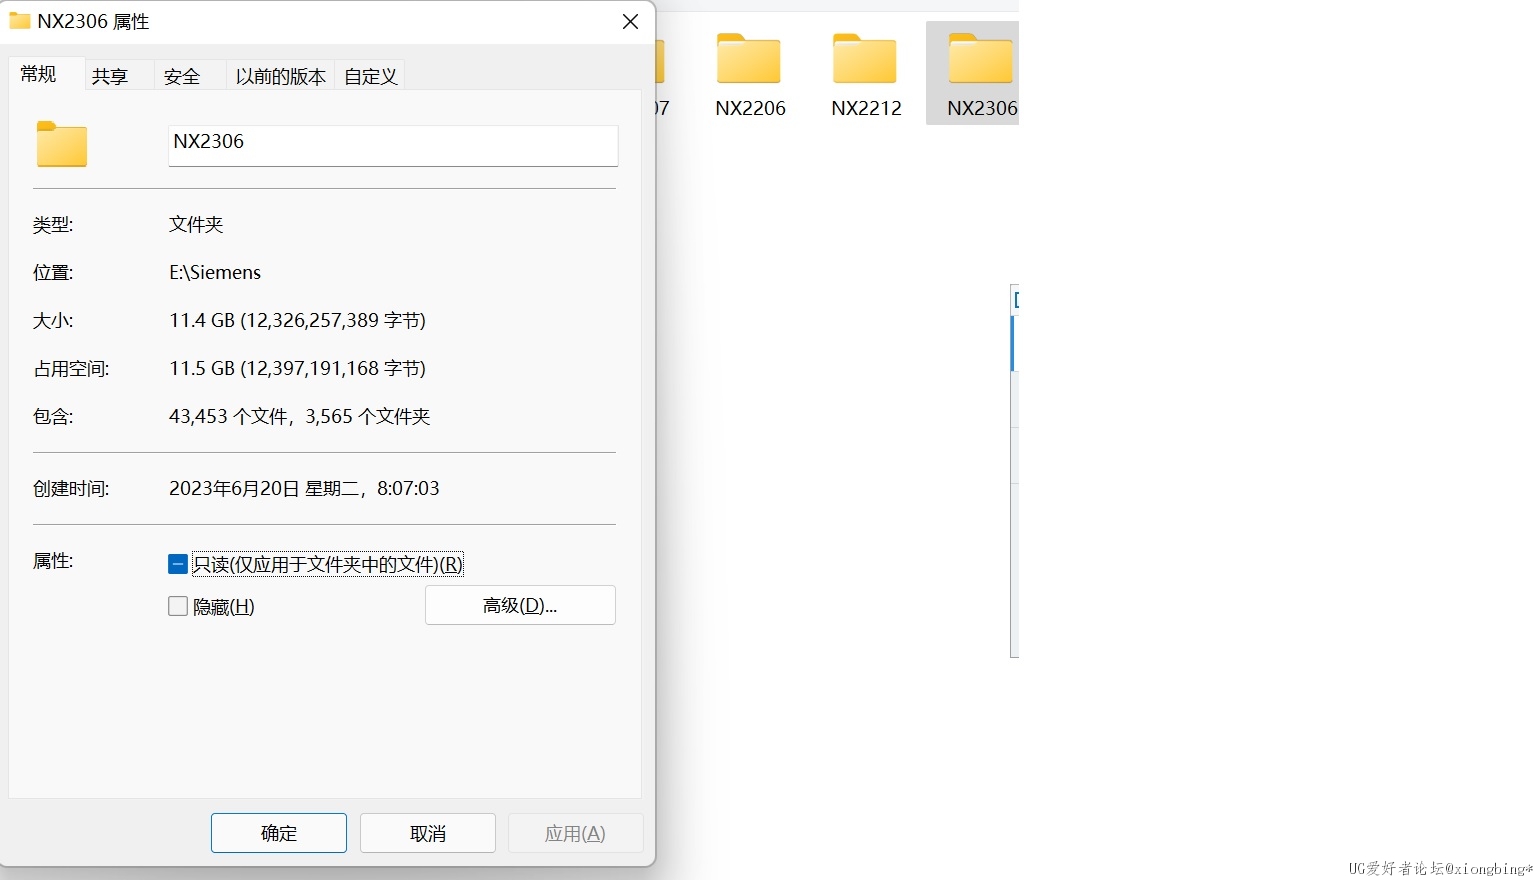Screen dimensions: 1536x880
Task: Click the folder name field containing NX2306
Action: (x=393, y=145)
